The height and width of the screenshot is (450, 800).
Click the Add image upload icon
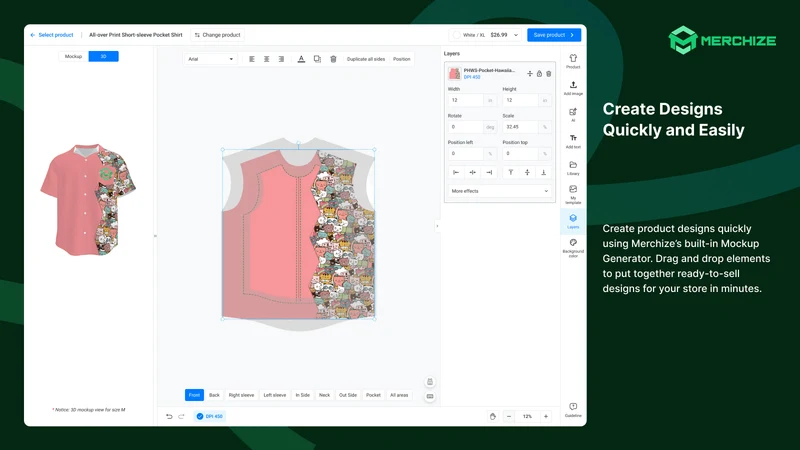573,88
